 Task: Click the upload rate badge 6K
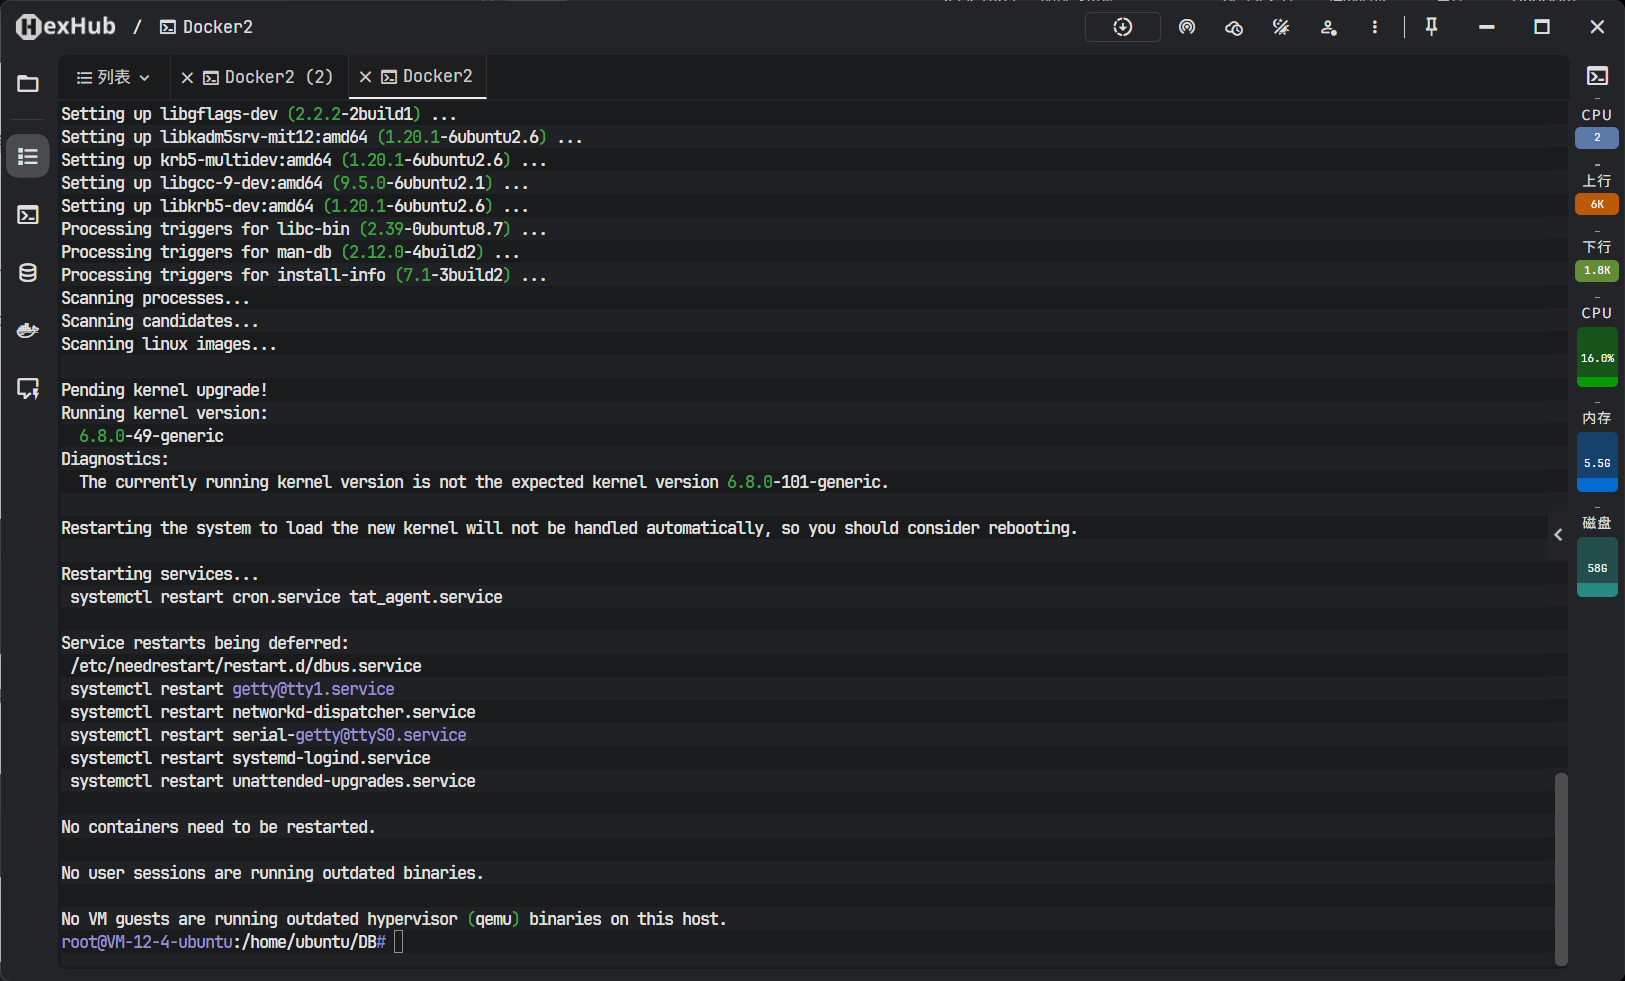click(1597, 204)
